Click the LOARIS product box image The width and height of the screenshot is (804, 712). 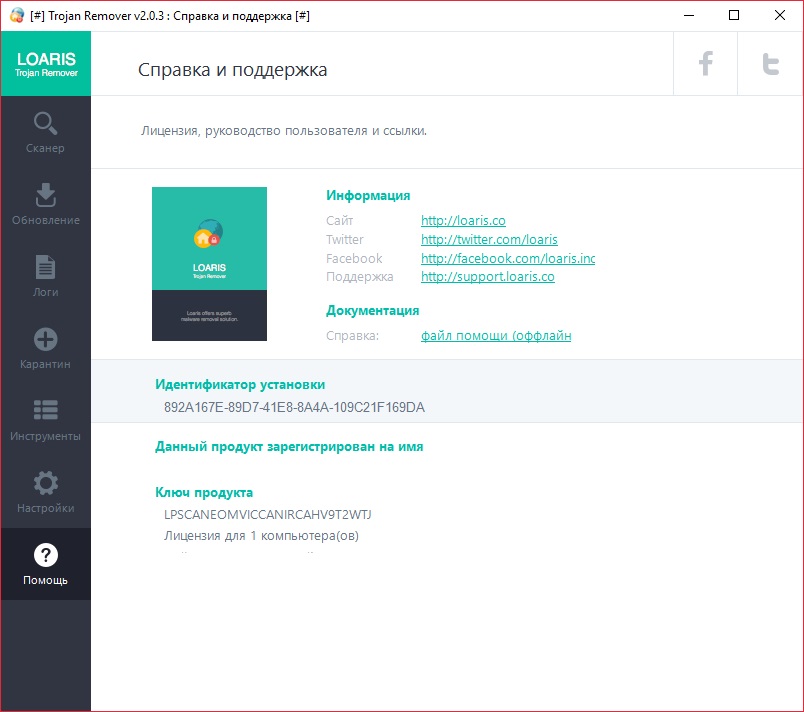pyautogui.click(x=209, y=264)
